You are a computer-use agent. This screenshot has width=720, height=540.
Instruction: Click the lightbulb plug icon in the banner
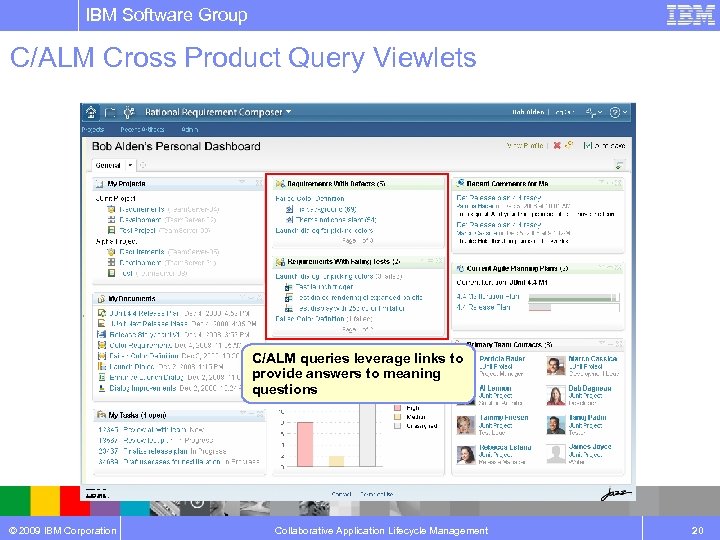click(129, 112)
